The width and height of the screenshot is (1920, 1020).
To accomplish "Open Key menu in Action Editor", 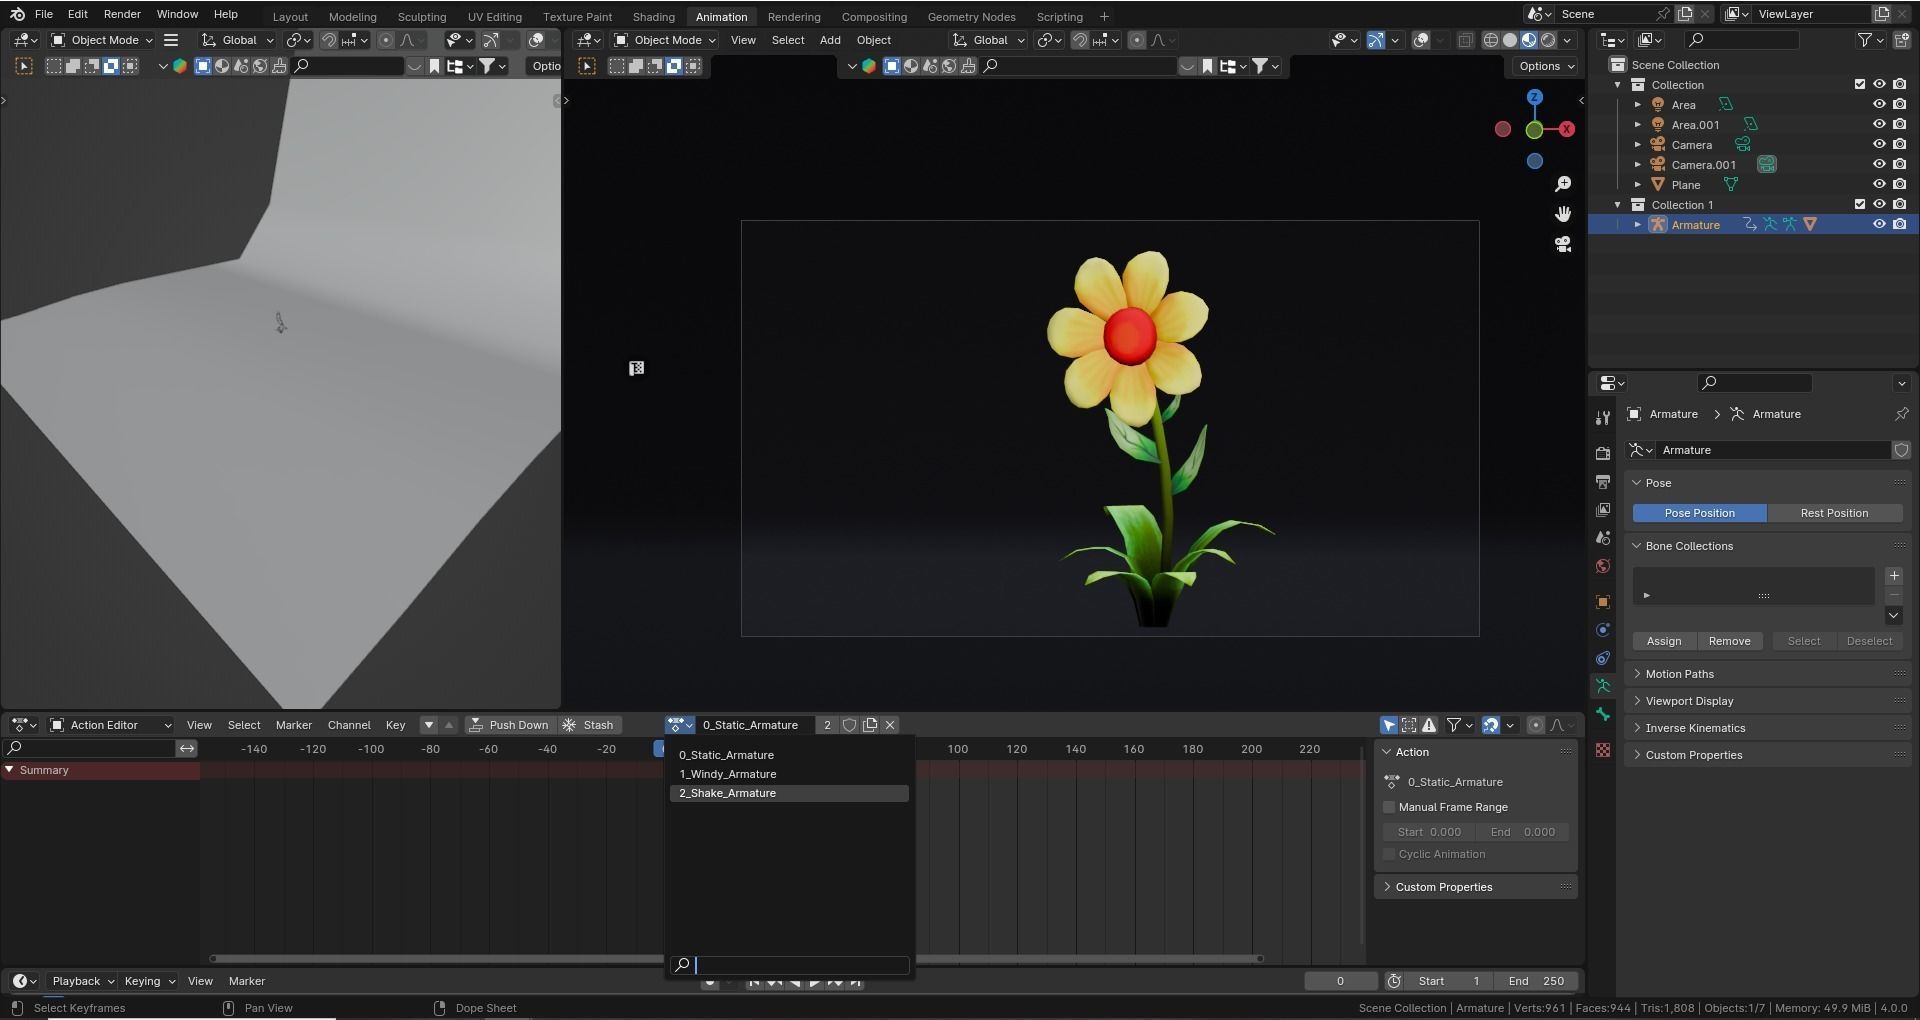I will 395,725.
